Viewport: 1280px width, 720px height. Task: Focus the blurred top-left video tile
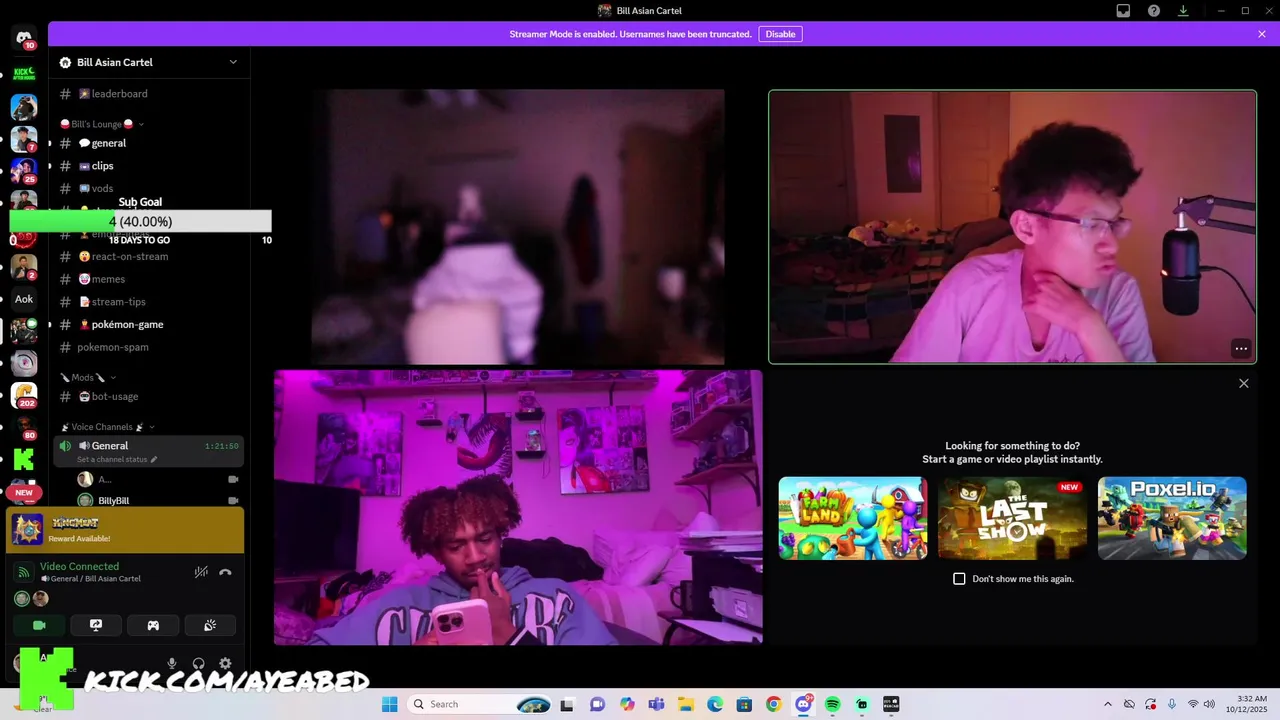click(518, 227)
